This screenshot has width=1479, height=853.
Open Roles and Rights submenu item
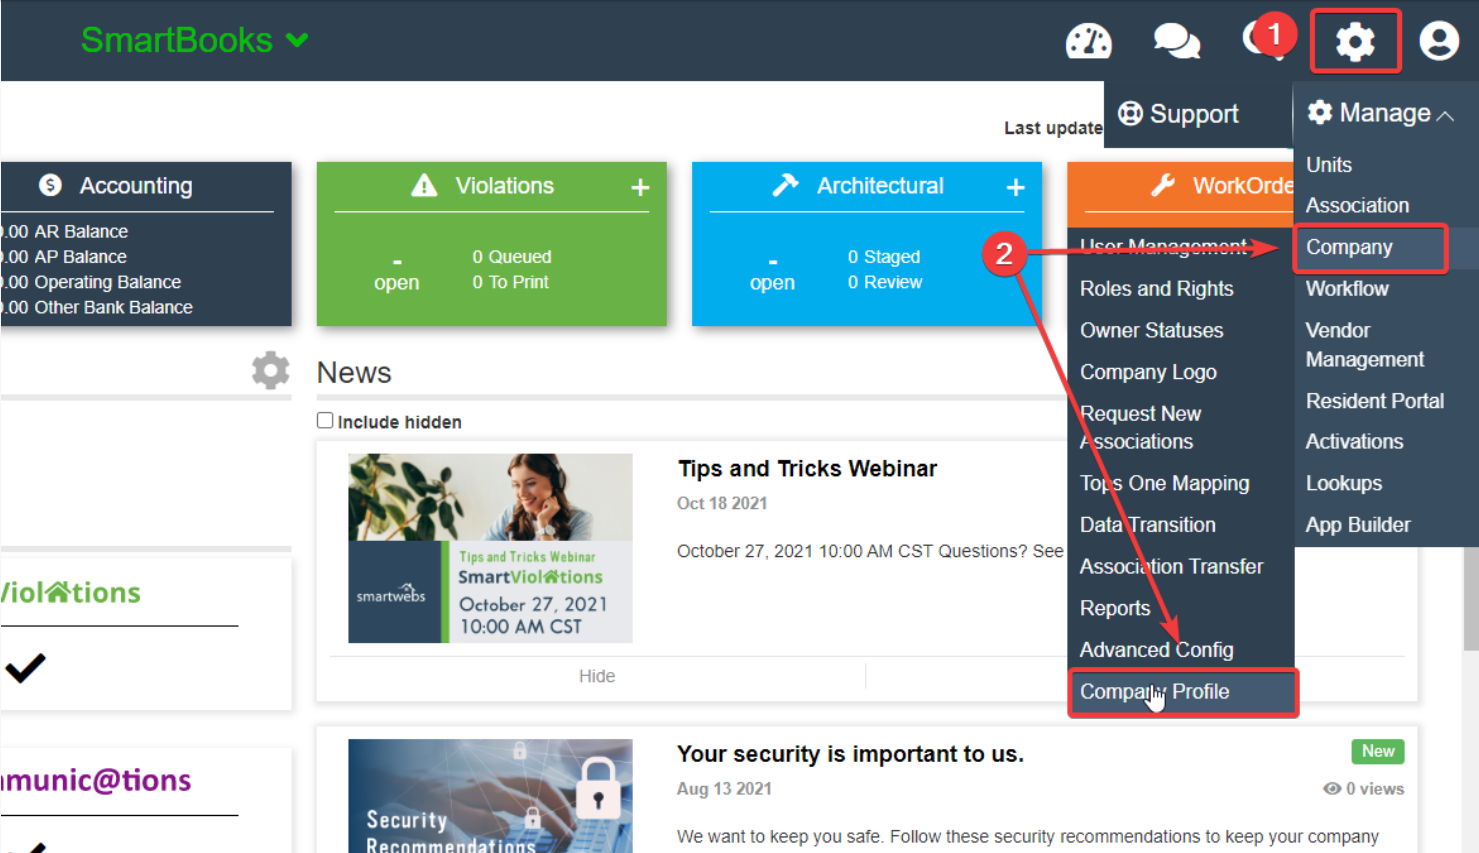point(1156,289)
